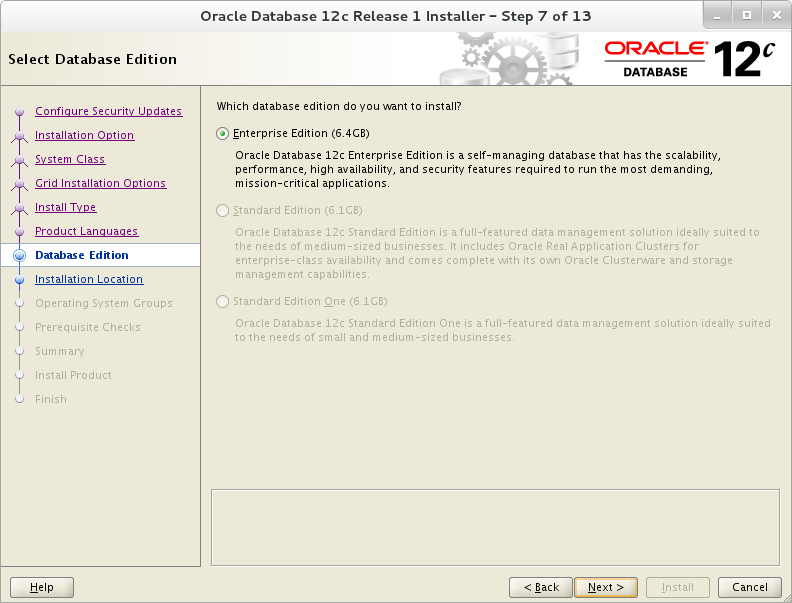The height and width of the screenshot is (603, 792).
Task: Click Product Languages step bullet
Action: click(20, 232)
